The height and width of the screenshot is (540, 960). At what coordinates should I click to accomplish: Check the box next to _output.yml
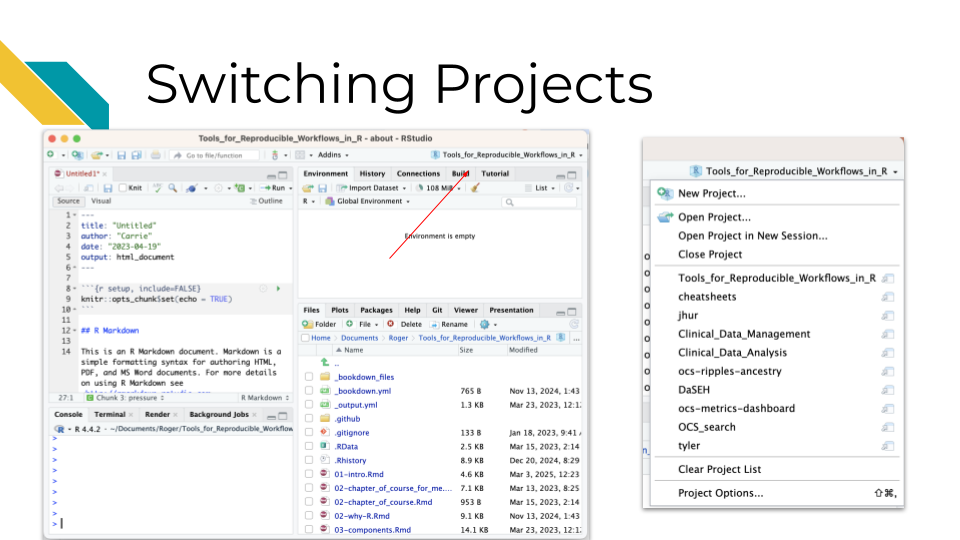click(309, 405)
